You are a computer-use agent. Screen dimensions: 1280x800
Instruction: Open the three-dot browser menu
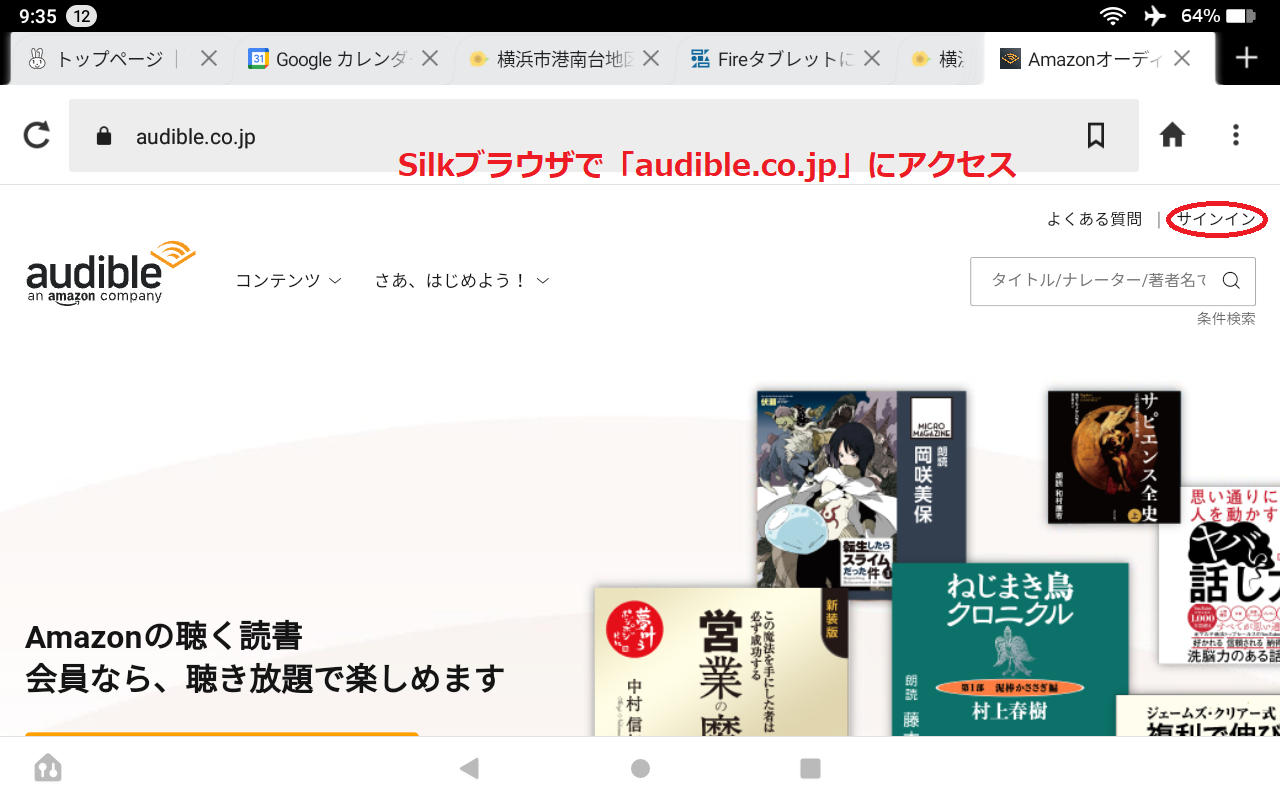click(1237, 135)
